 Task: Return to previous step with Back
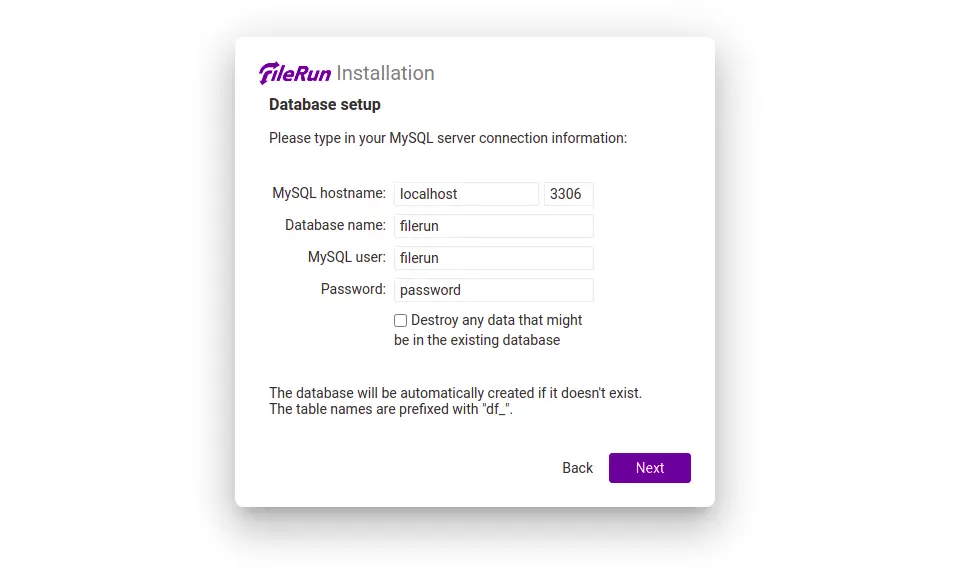577,468
